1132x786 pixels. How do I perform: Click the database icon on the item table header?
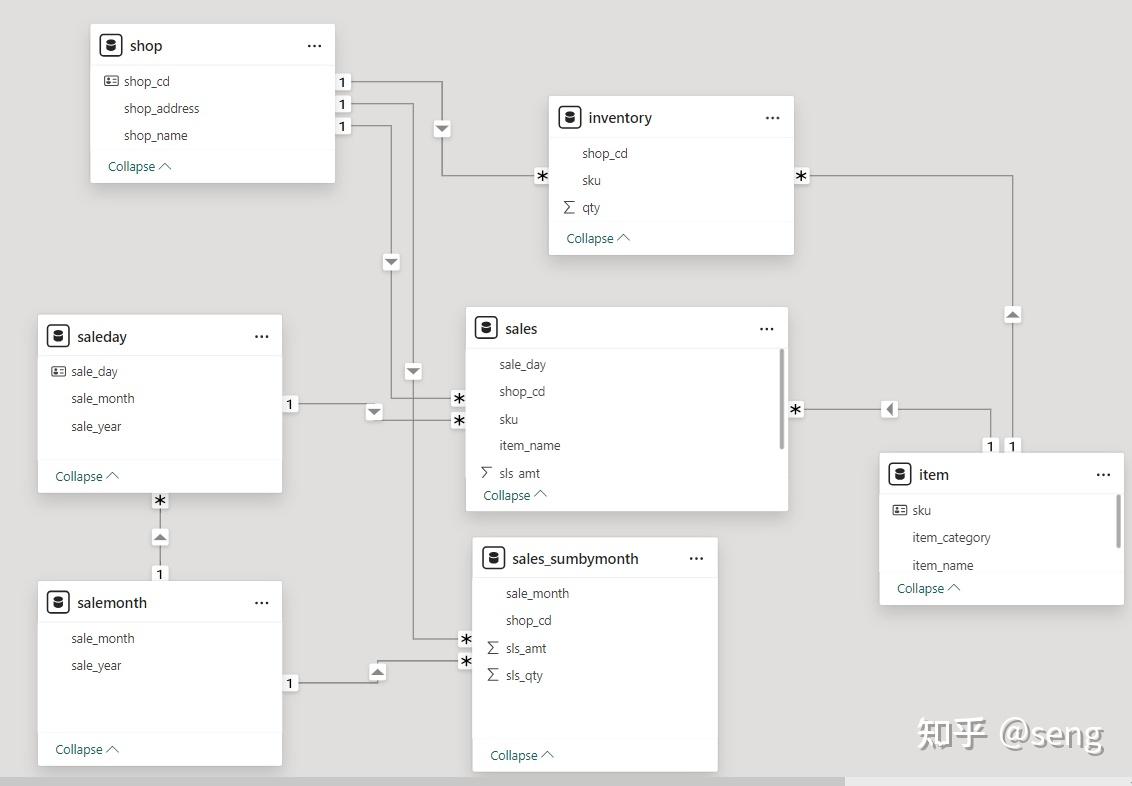898,474
